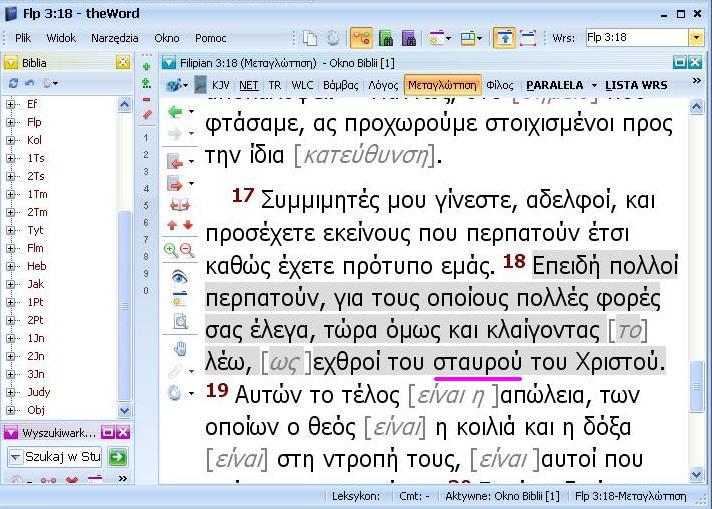This screenshot has height=509, width=712.
Task: Open the Narzędzia menu
Action: (x=115, y=38)
